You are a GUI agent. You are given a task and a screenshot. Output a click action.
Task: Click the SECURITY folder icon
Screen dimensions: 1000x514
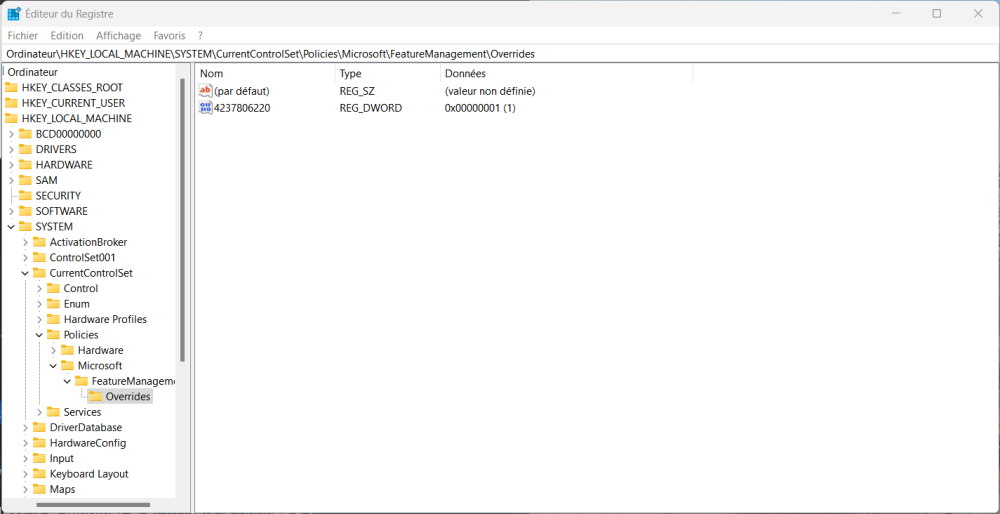click(x=25, y=196)
